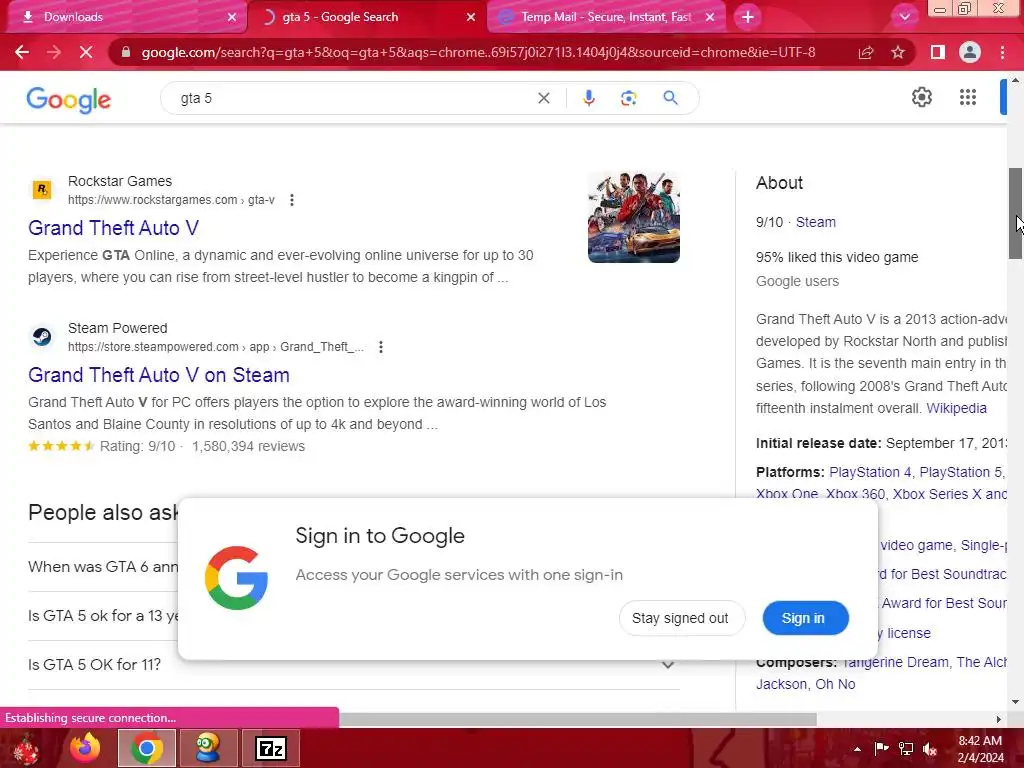The image size is (1024, 768).
Task: Close the gta 5 search tab
Action: click(x=471, y=17)
